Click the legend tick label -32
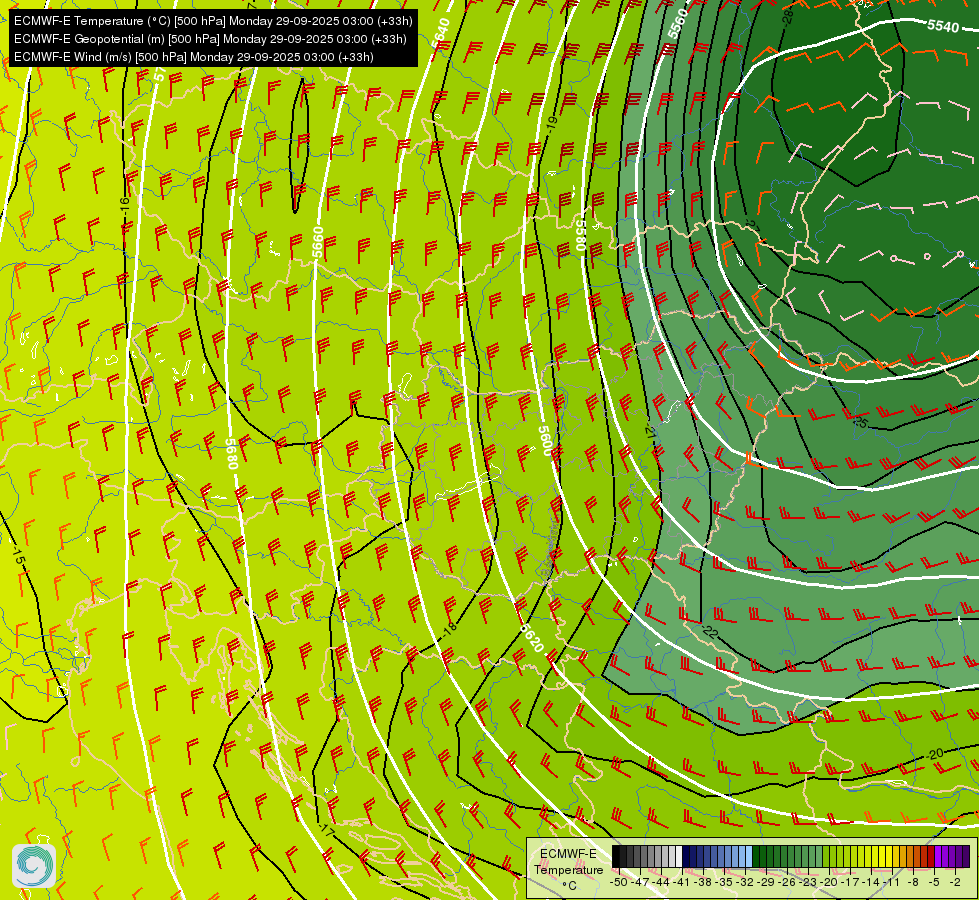This screenshot has width=979, height=900. [x=745, y=882]
